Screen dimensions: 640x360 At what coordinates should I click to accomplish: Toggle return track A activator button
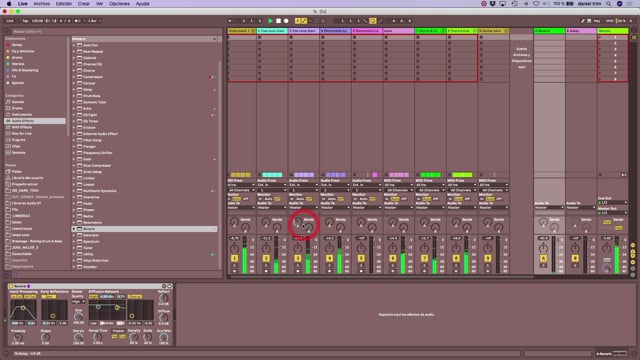point(543,258)
